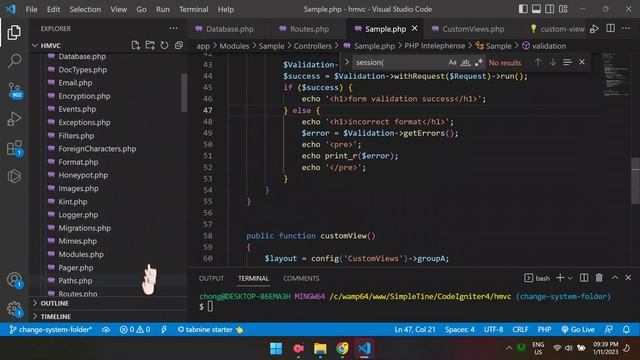Toggle Find in Selection option

coord(567,62)
